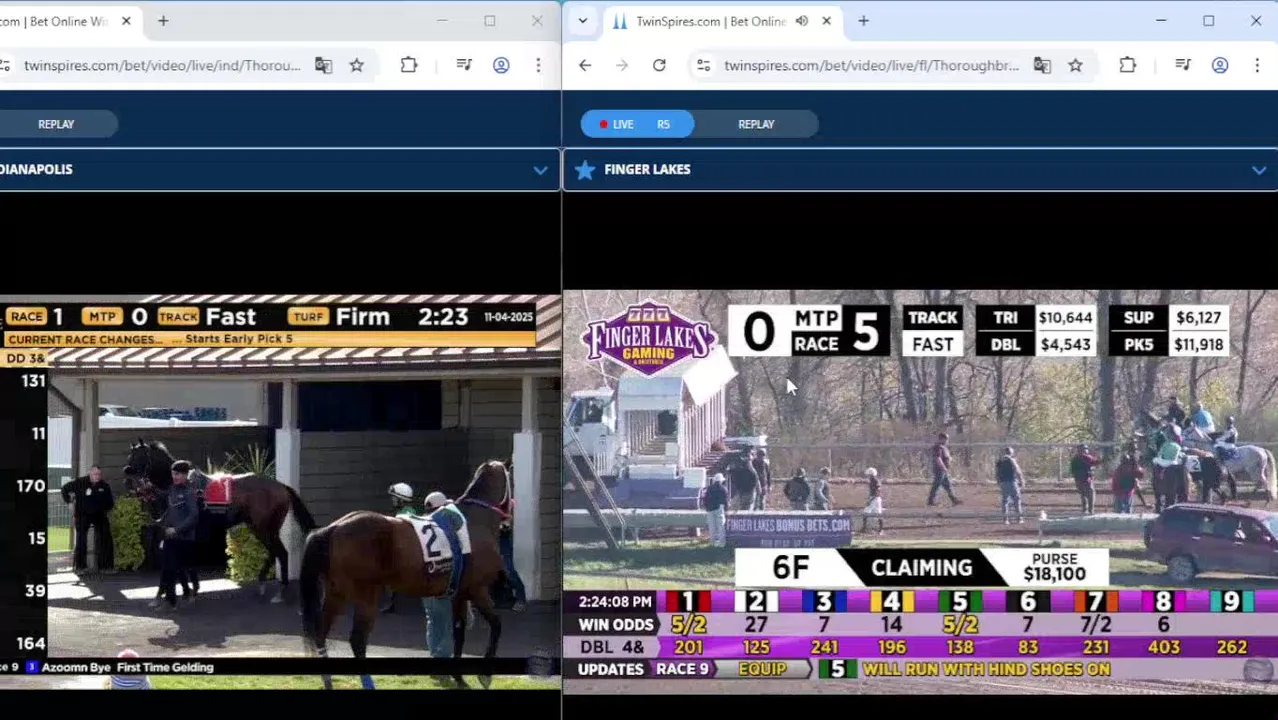Open new tab in right browser window
1278x720 pixels.
point(864,21)
